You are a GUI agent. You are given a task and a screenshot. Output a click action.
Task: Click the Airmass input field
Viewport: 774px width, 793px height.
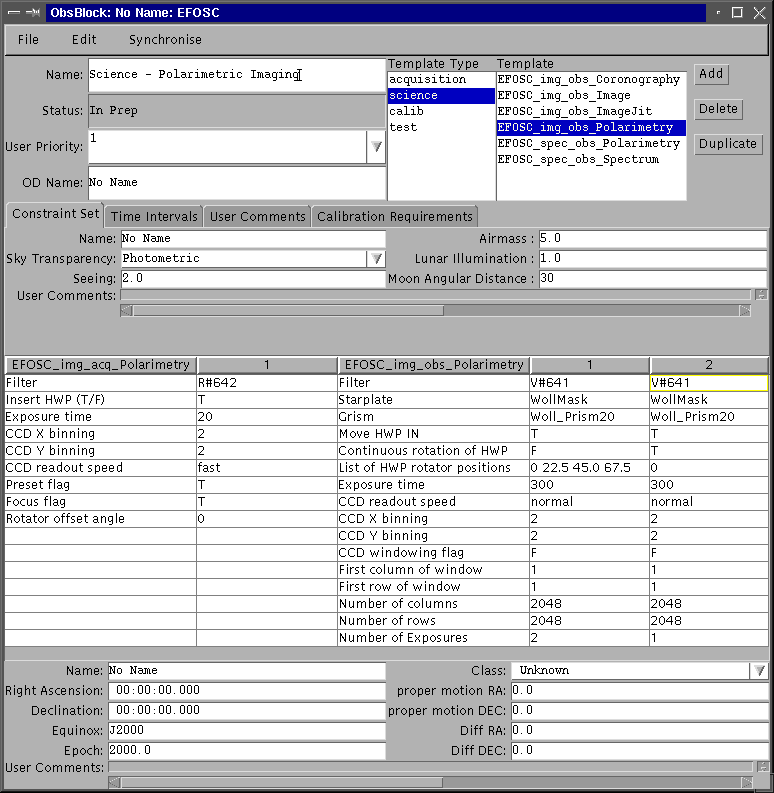(x=653, y=239)
